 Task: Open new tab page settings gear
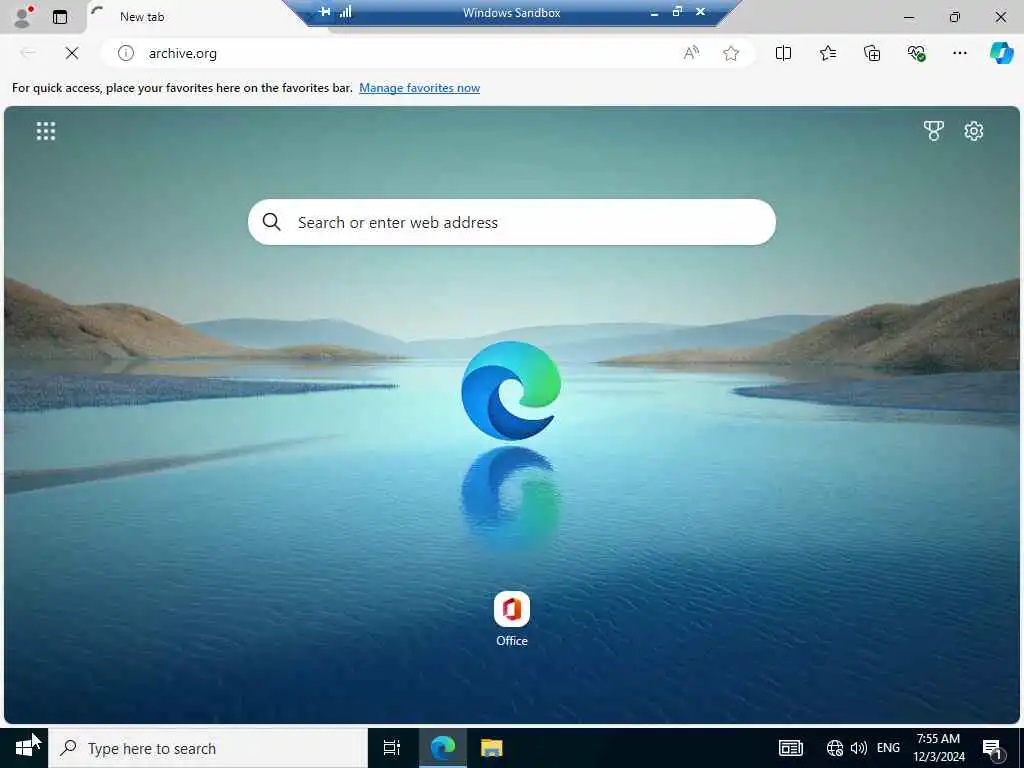[x=973, y=131]
